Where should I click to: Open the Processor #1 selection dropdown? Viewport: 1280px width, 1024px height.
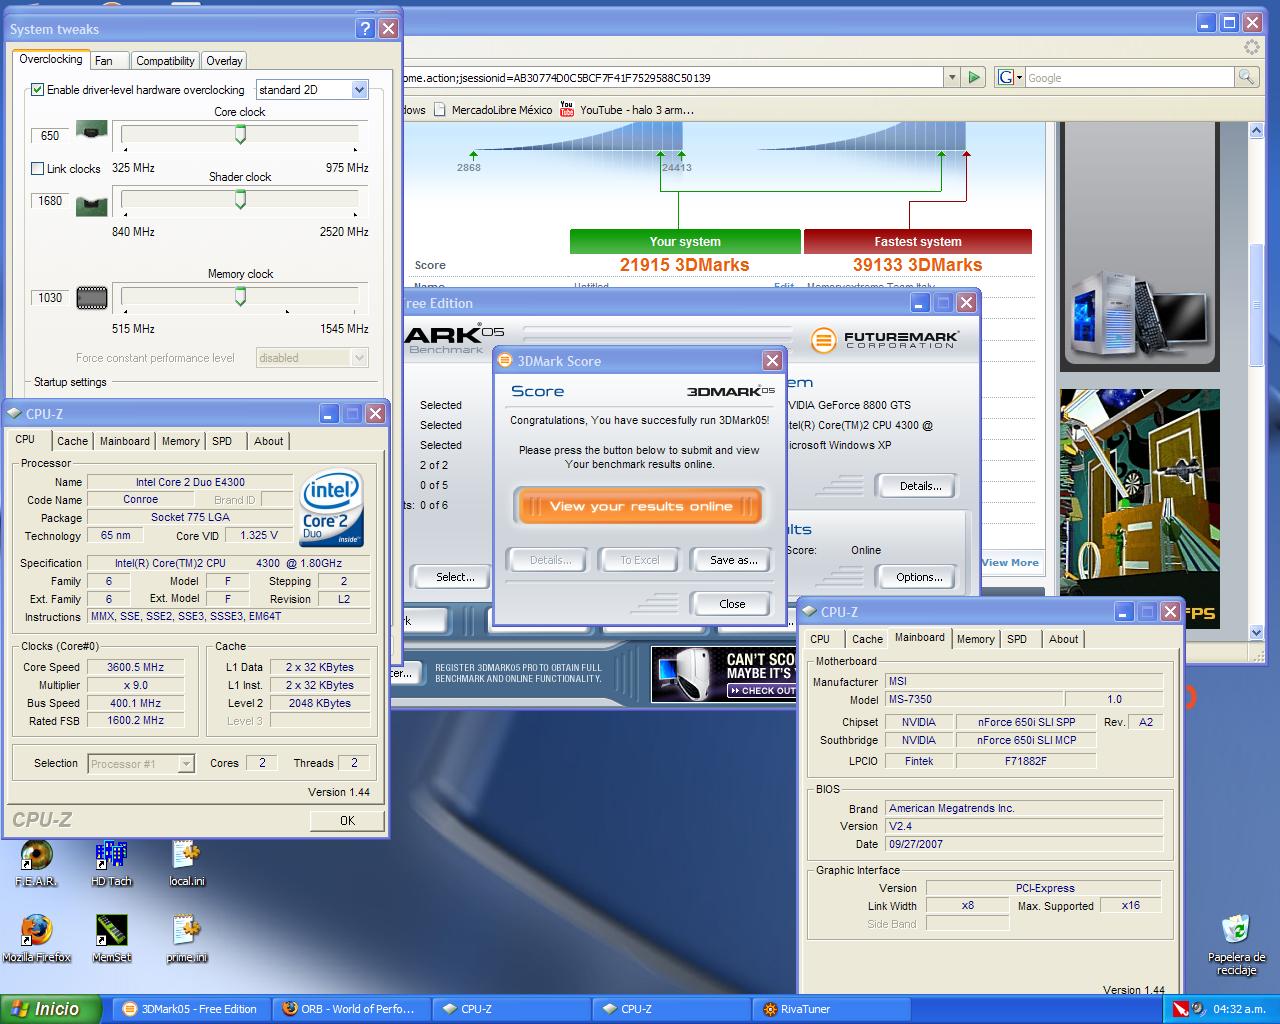click(141, 763)
